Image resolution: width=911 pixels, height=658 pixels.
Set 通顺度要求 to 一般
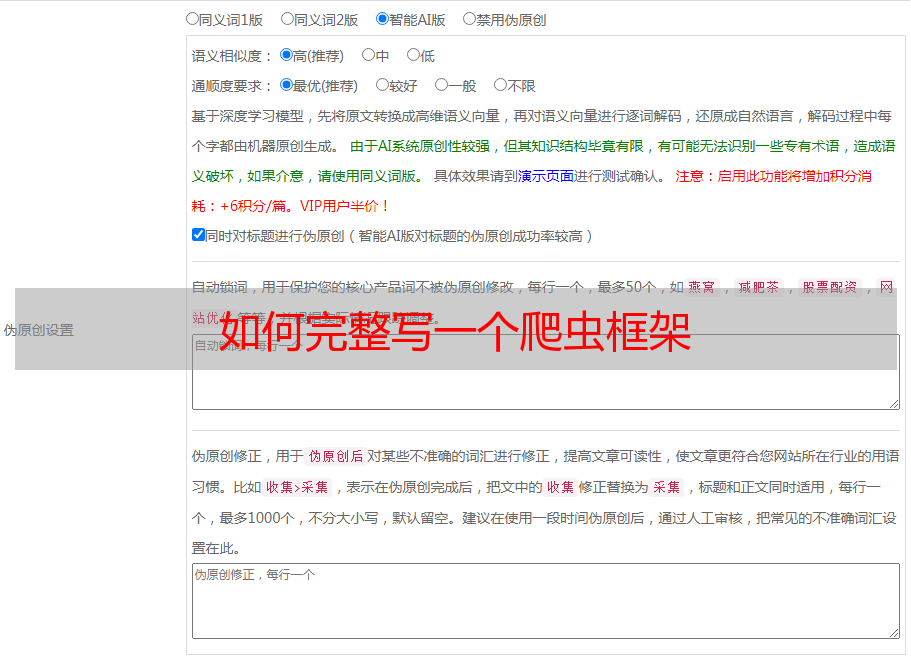442,85
